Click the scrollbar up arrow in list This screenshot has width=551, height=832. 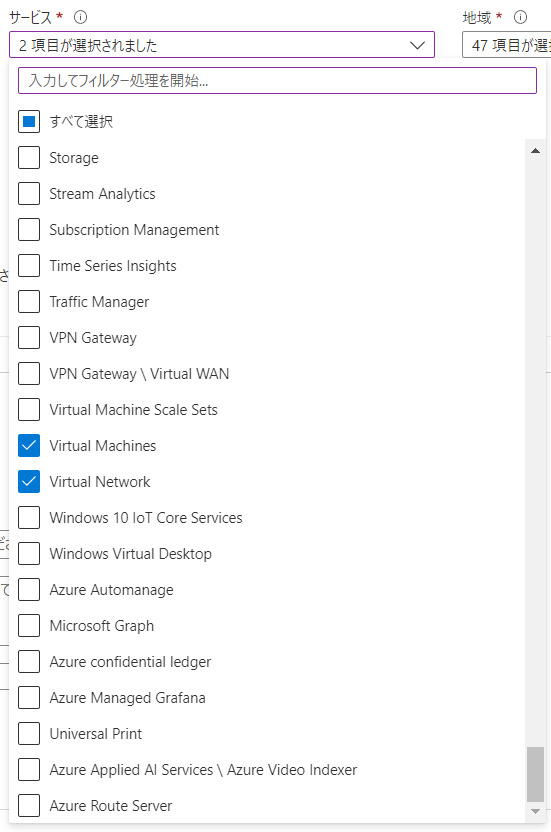click(535, 151)
